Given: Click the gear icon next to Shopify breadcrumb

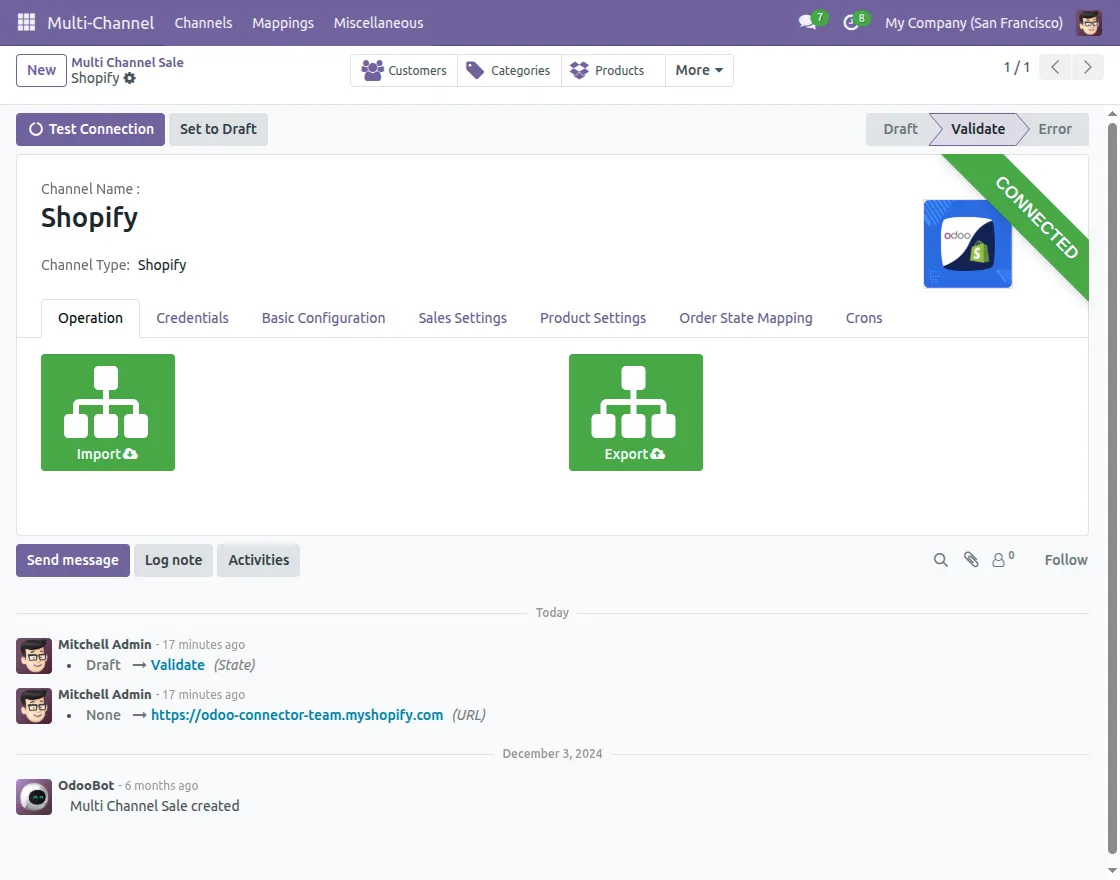Looking at the screenshot, I should 129,79.
